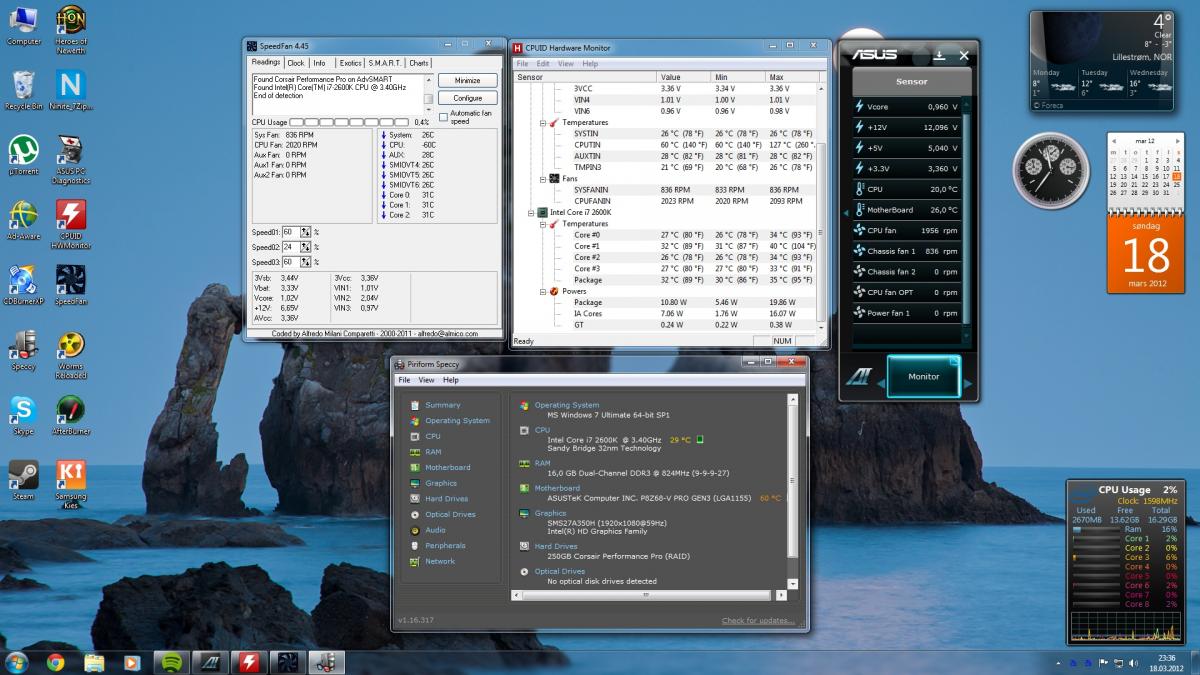Select the µTorrent desktop icon
This screenshot has height=675, width=1200.
(24, 155)
